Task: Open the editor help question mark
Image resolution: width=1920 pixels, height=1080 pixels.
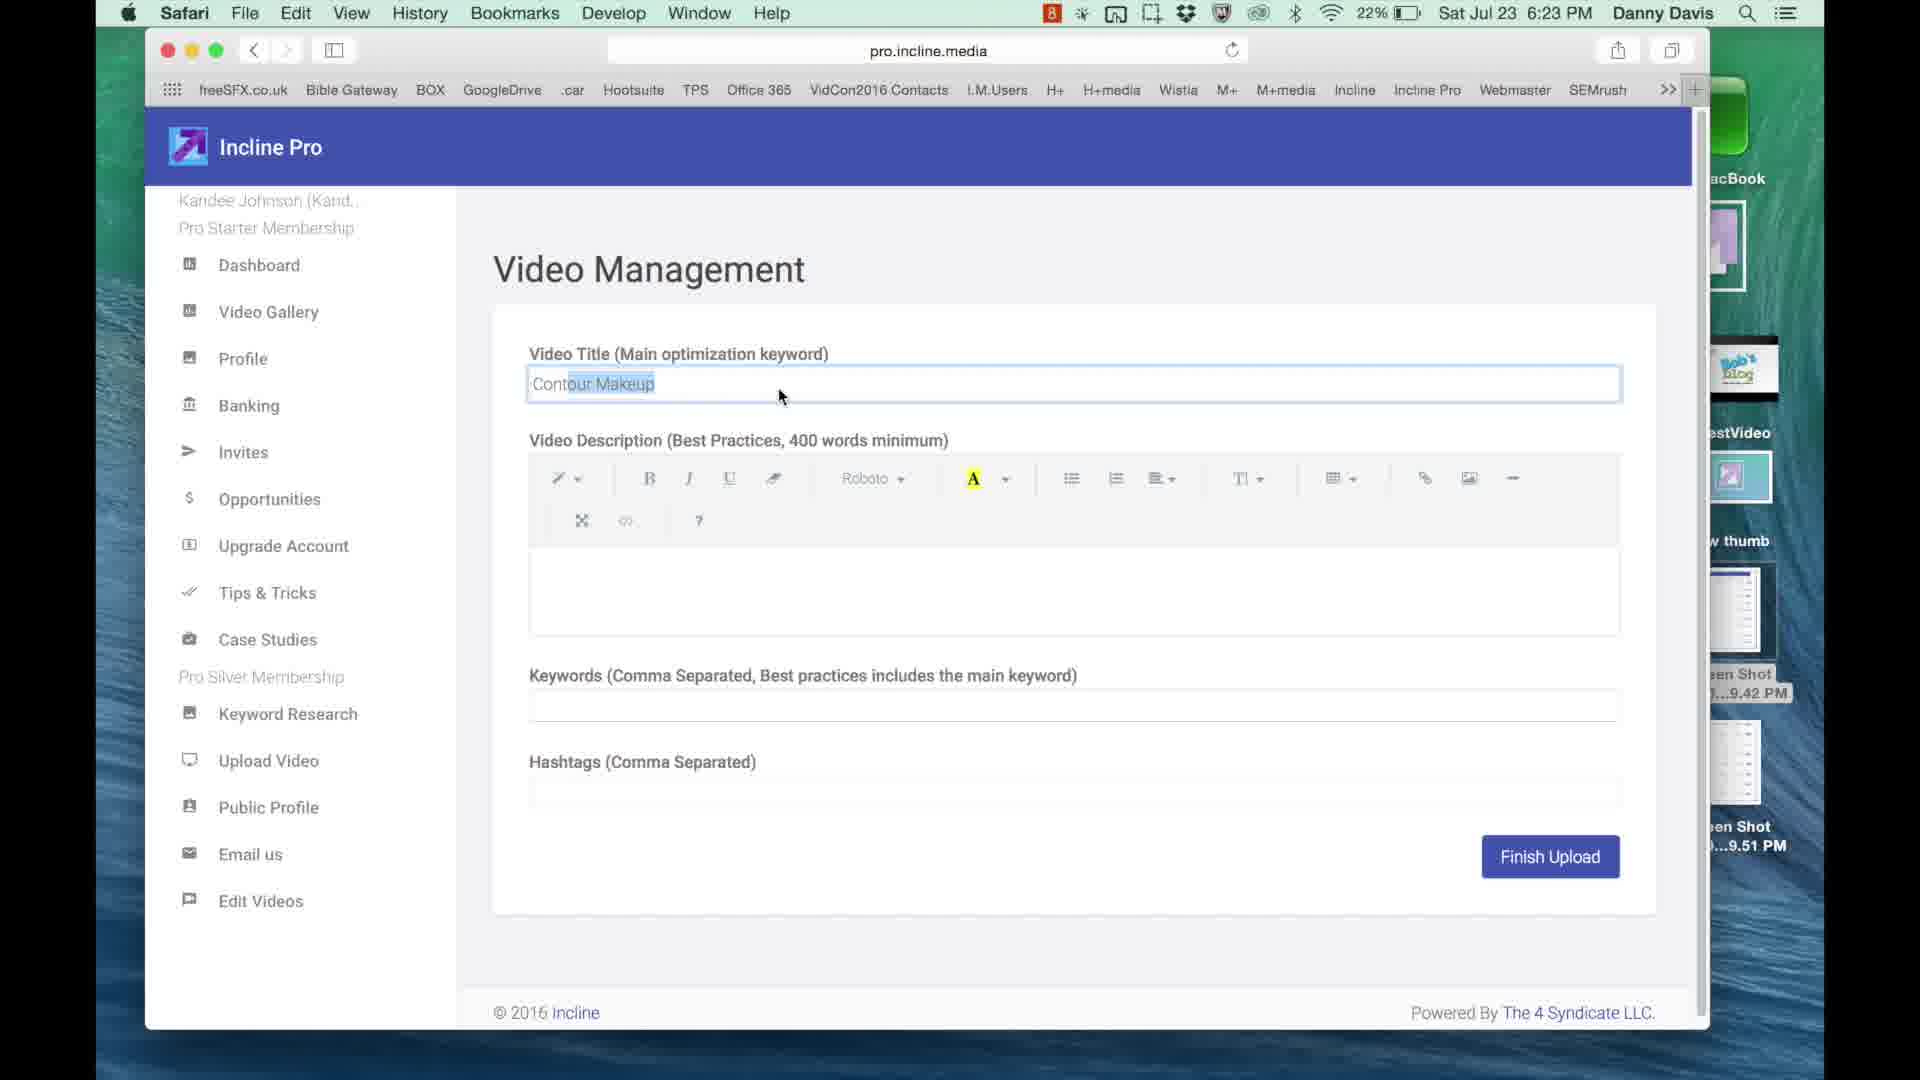Action: click(x=699, y=521)
